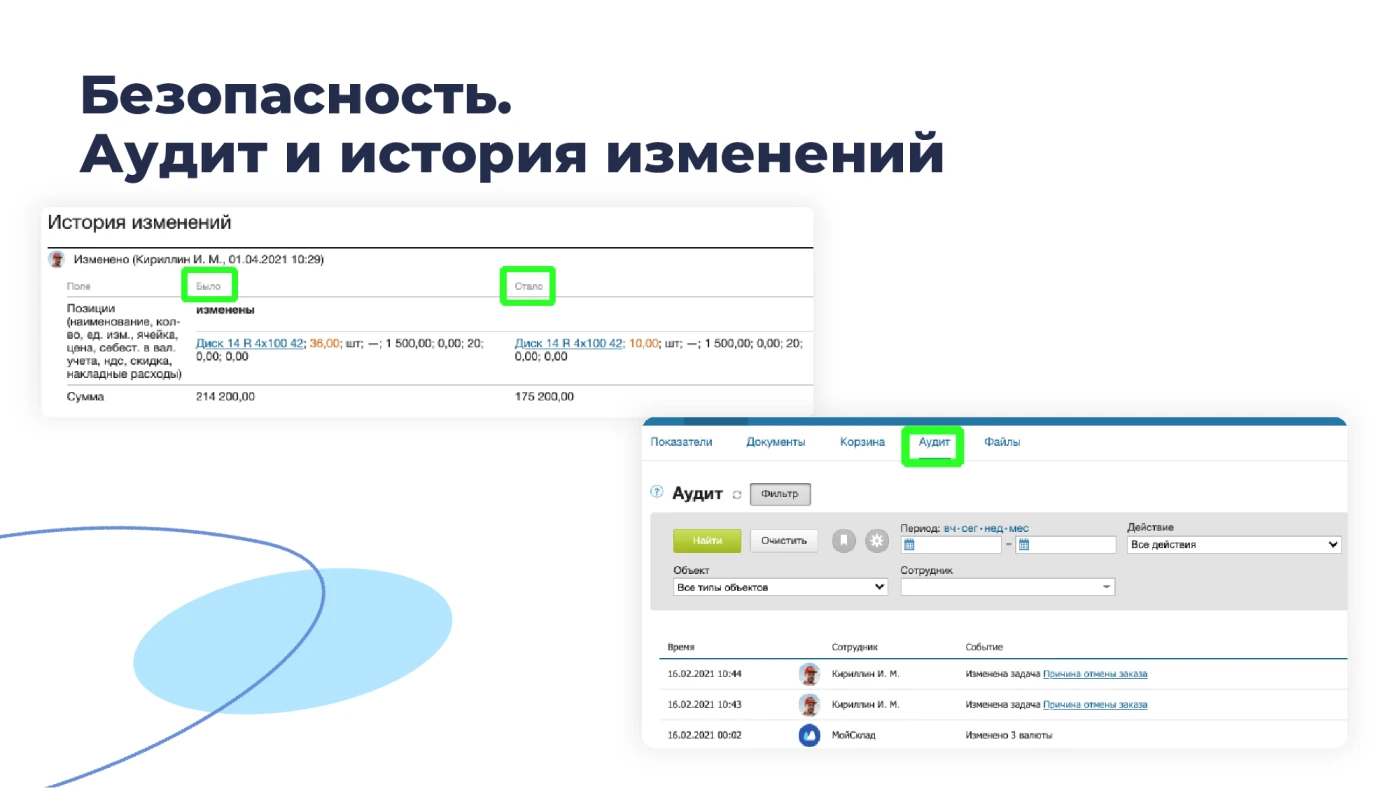This screenshot has height=788, width=1400.
Task: Select the avatar beside Изменено (Кириллин И. М.
Action: coord(57,259)
